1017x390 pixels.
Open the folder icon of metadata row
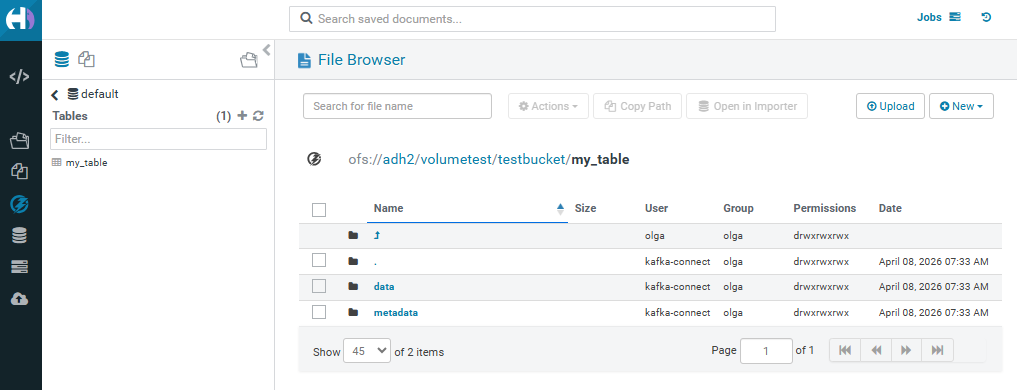[353, 313]
